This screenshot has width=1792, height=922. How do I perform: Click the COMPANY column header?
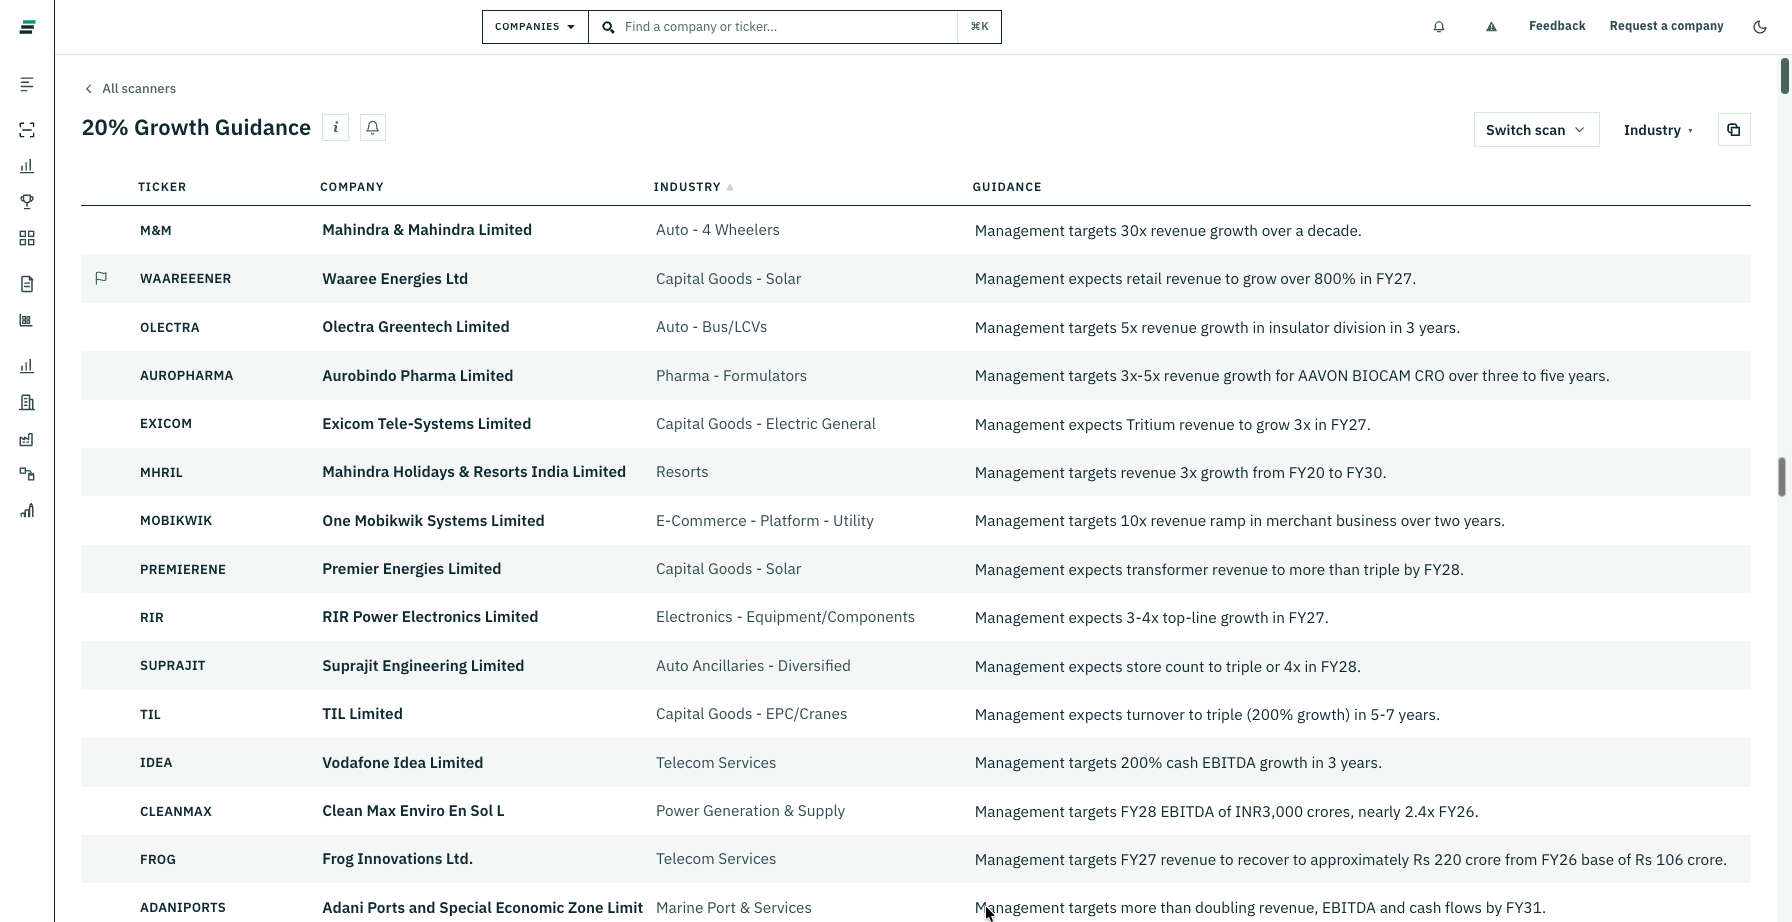[352, 187]
